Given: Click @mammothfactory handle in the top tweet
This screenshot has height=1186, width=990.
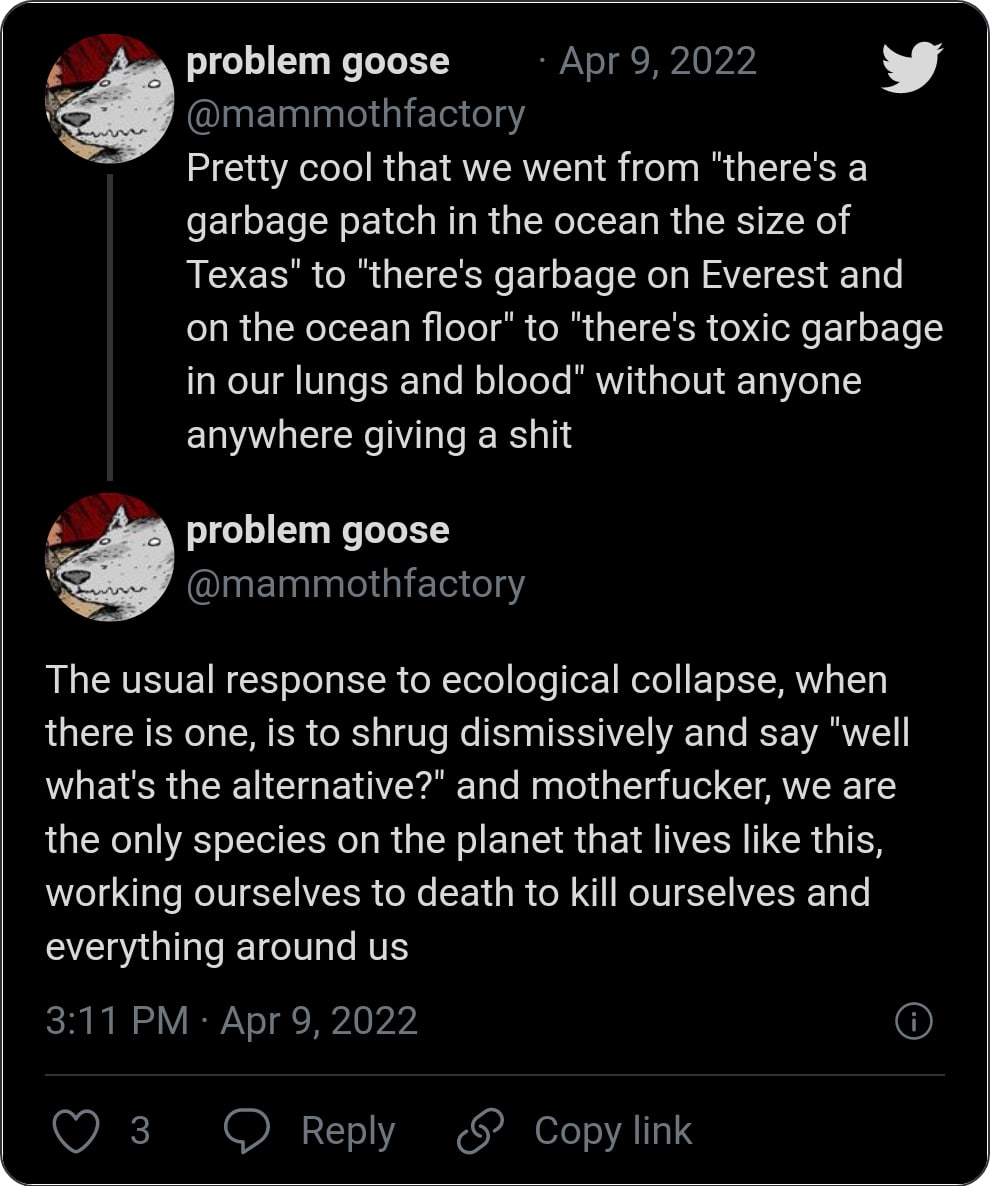Looking at the screenshot, I should [355, 114].
